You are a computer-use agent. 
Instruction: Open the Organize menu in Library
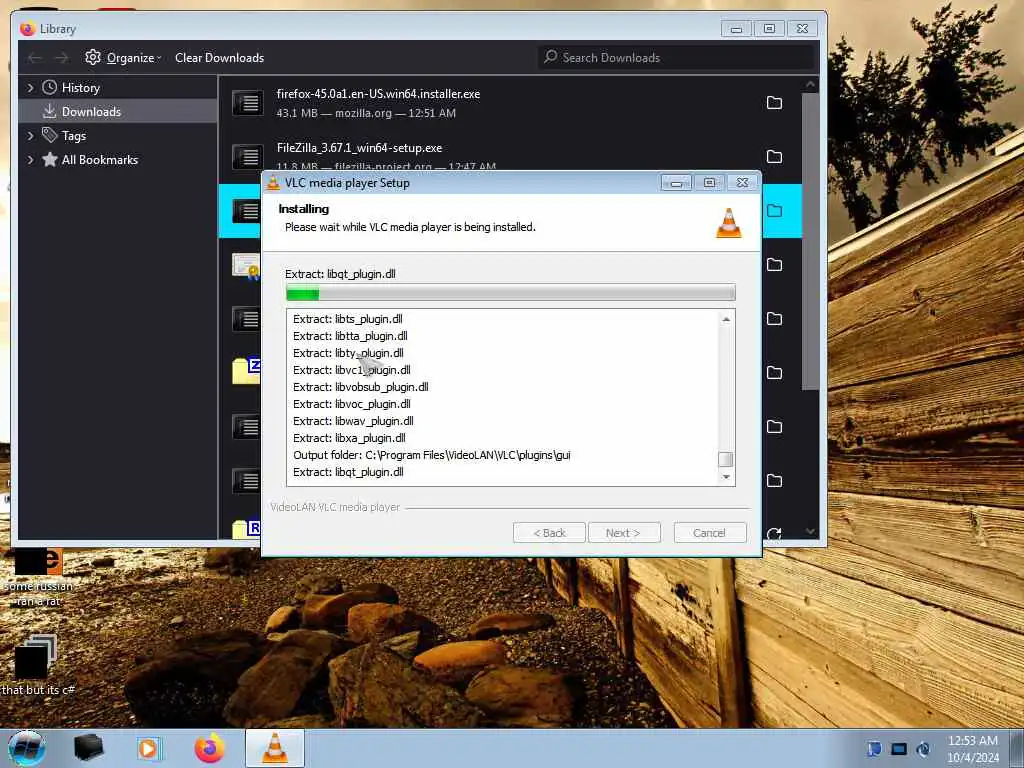tap(123, 57)
